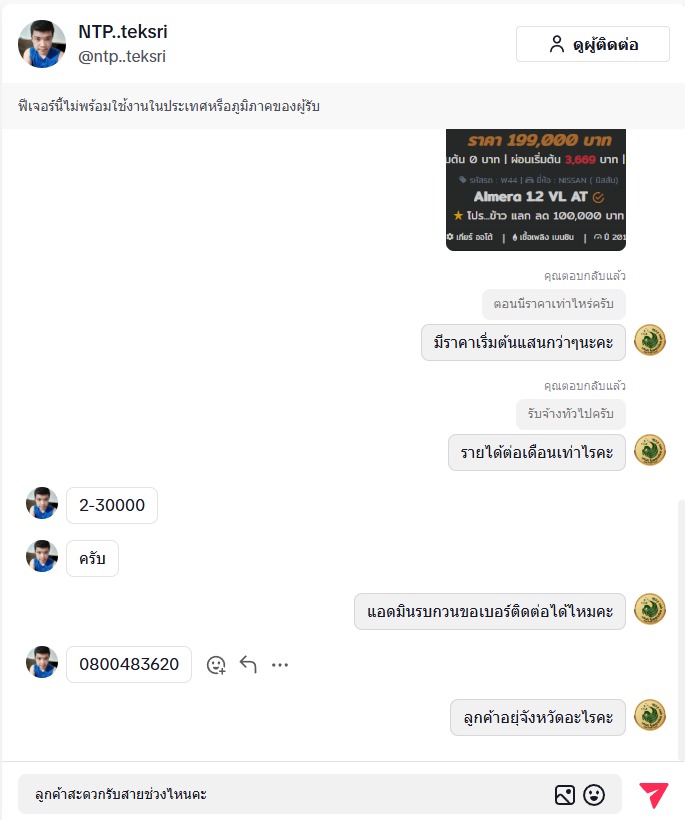This screenshot has width=685, height=820.
Task: Click the person icon in the view contact button
Action: pos(557,44)
